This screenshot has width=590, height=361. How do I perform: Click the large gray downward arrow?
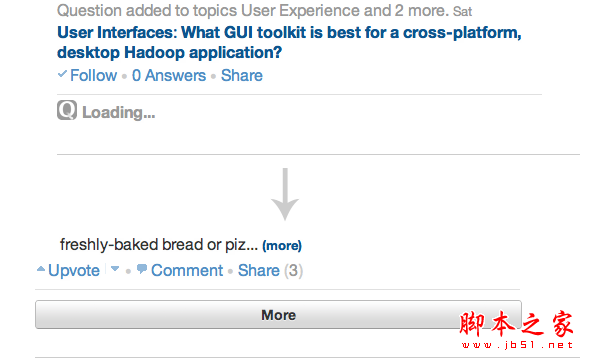coord(285,194)
